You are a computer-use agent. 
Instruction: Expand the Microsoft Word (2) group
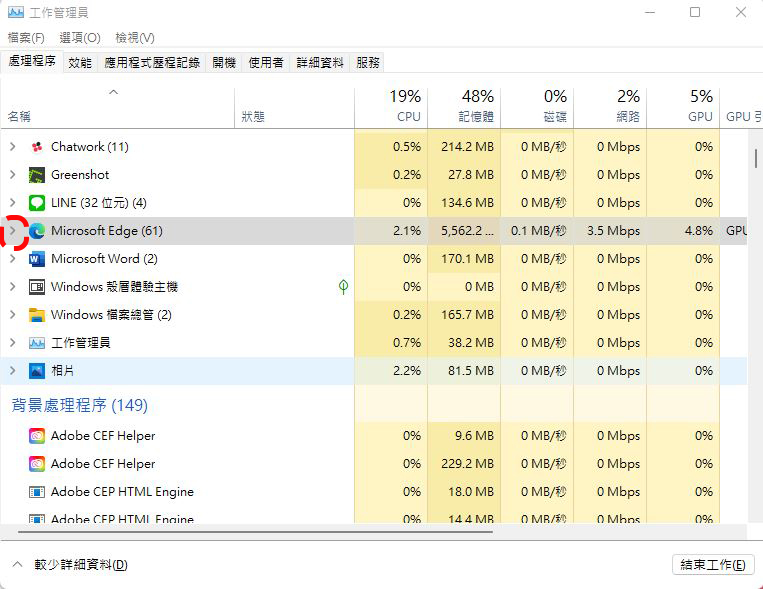(13, 259)
